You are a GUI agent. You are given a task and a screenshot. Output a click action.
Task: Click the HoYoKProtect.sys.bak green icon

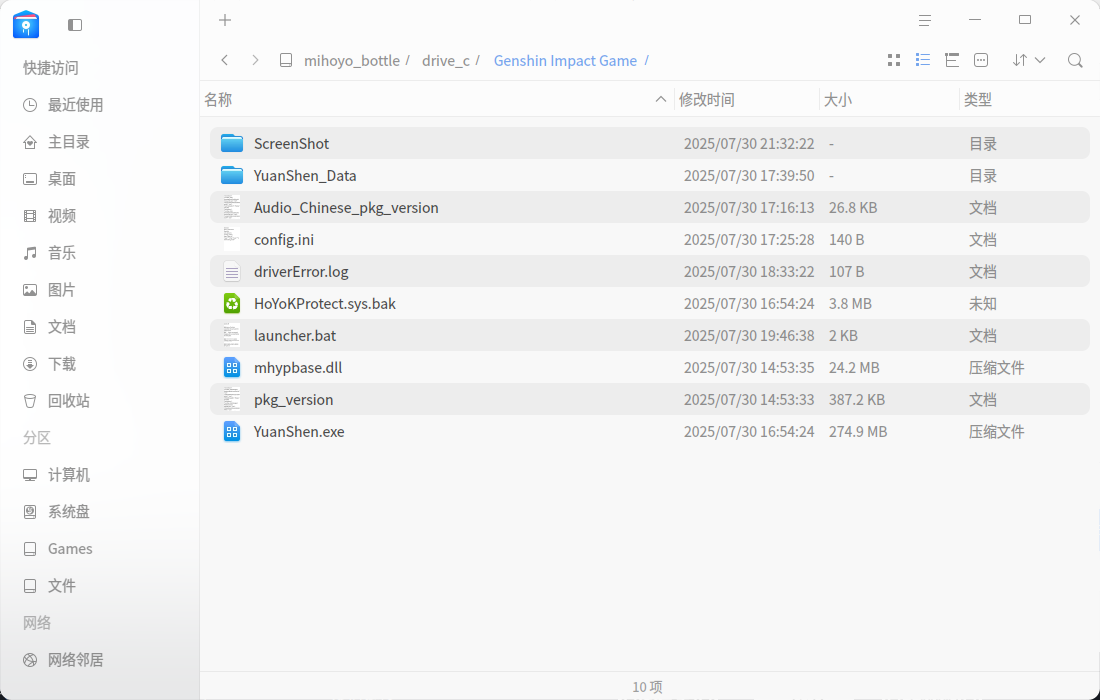click(232, 304)
